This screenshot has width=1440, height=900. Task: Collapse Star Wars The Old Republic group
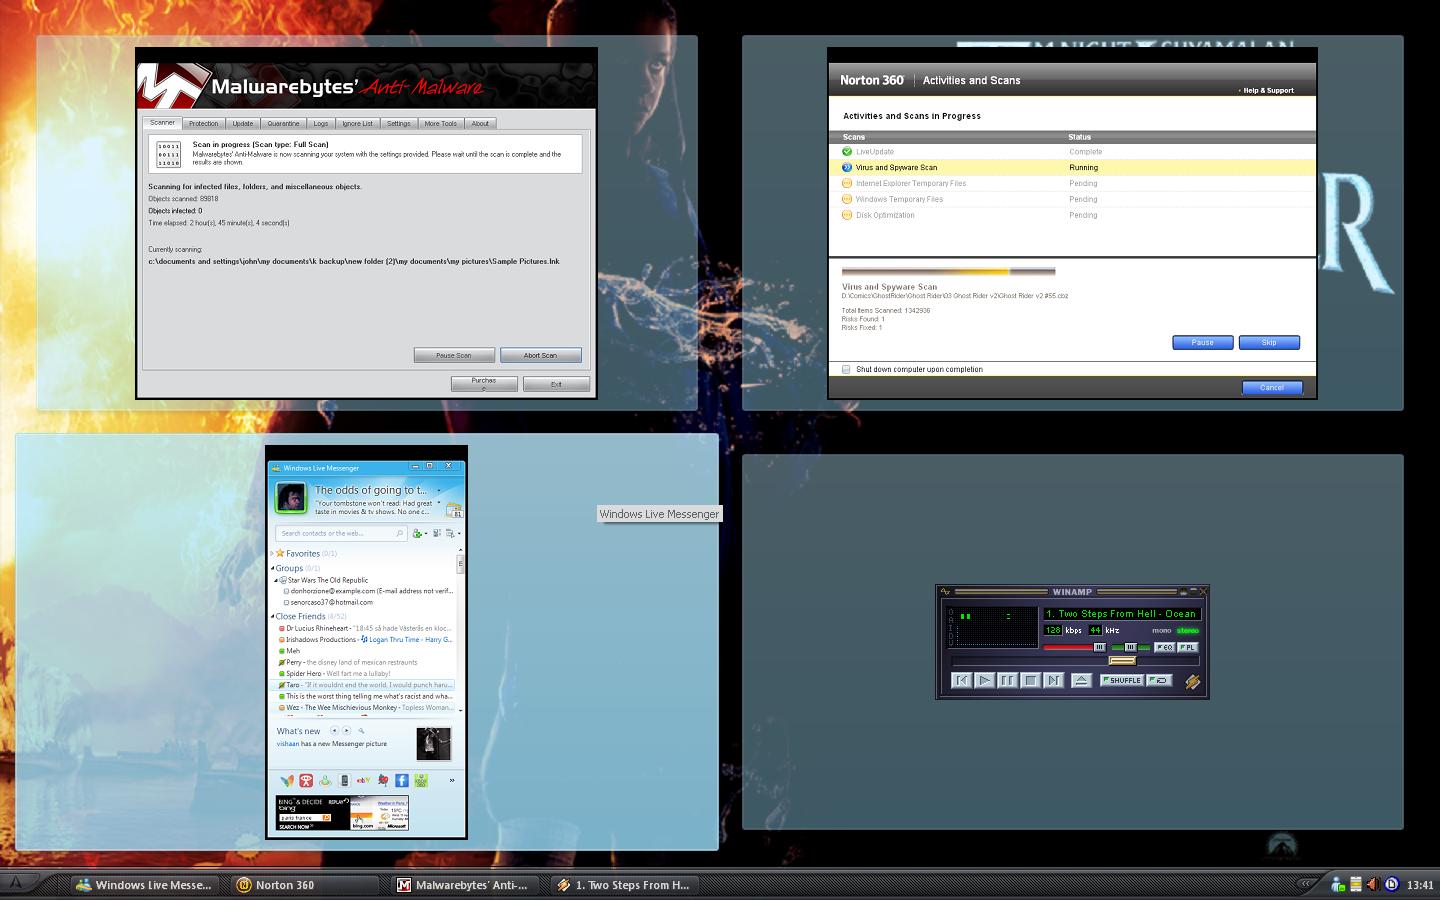click(x=276, y=580)
